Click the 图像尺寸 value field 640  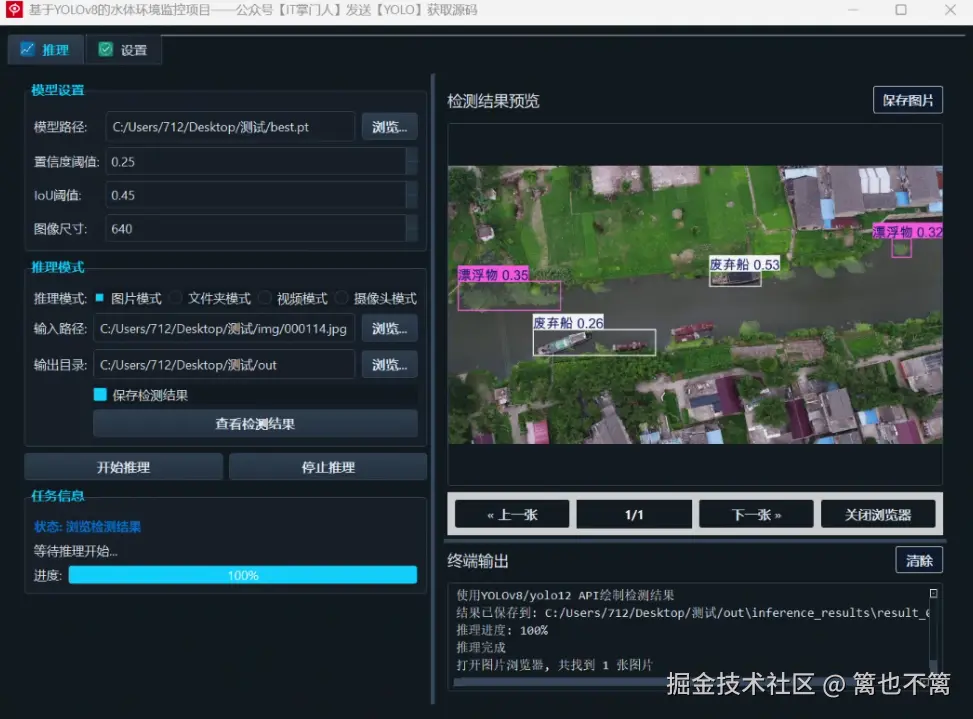coord(256,229)
